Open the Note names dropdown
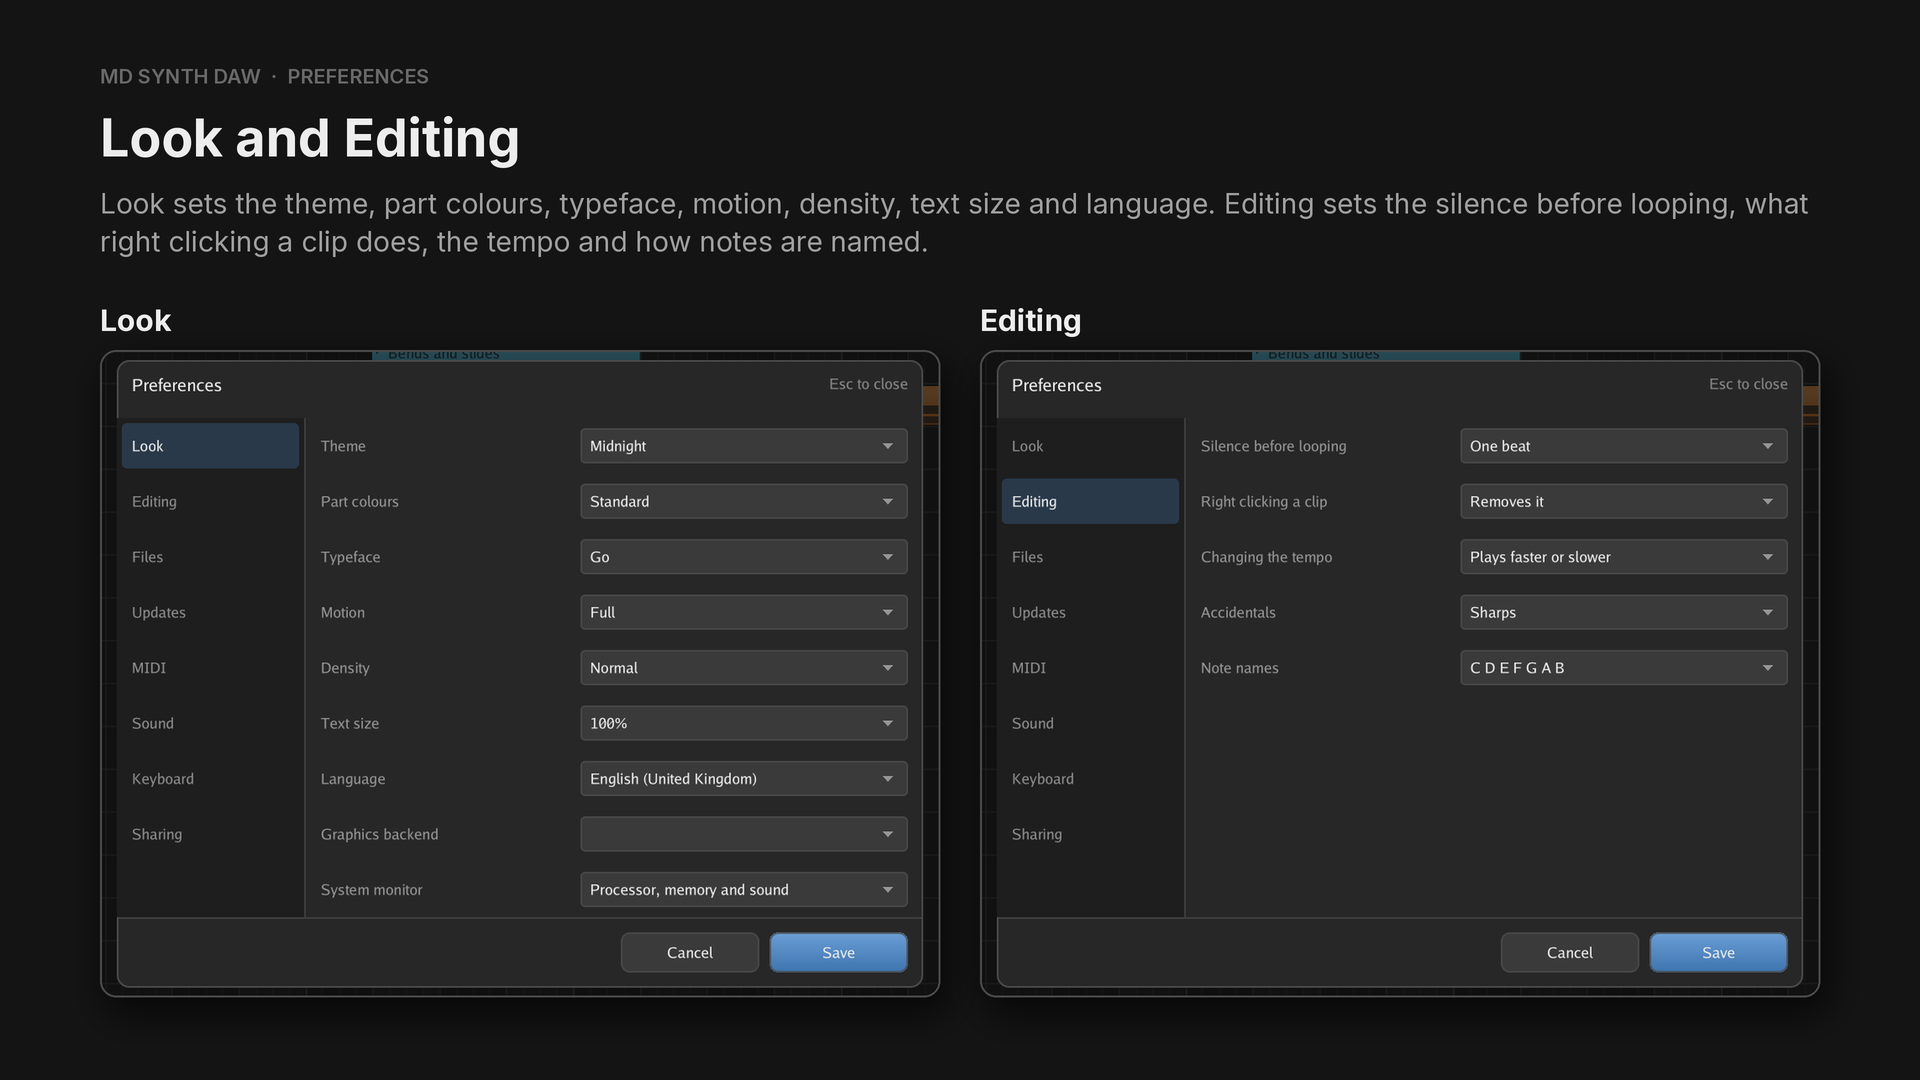 (x=1623, y=668)
